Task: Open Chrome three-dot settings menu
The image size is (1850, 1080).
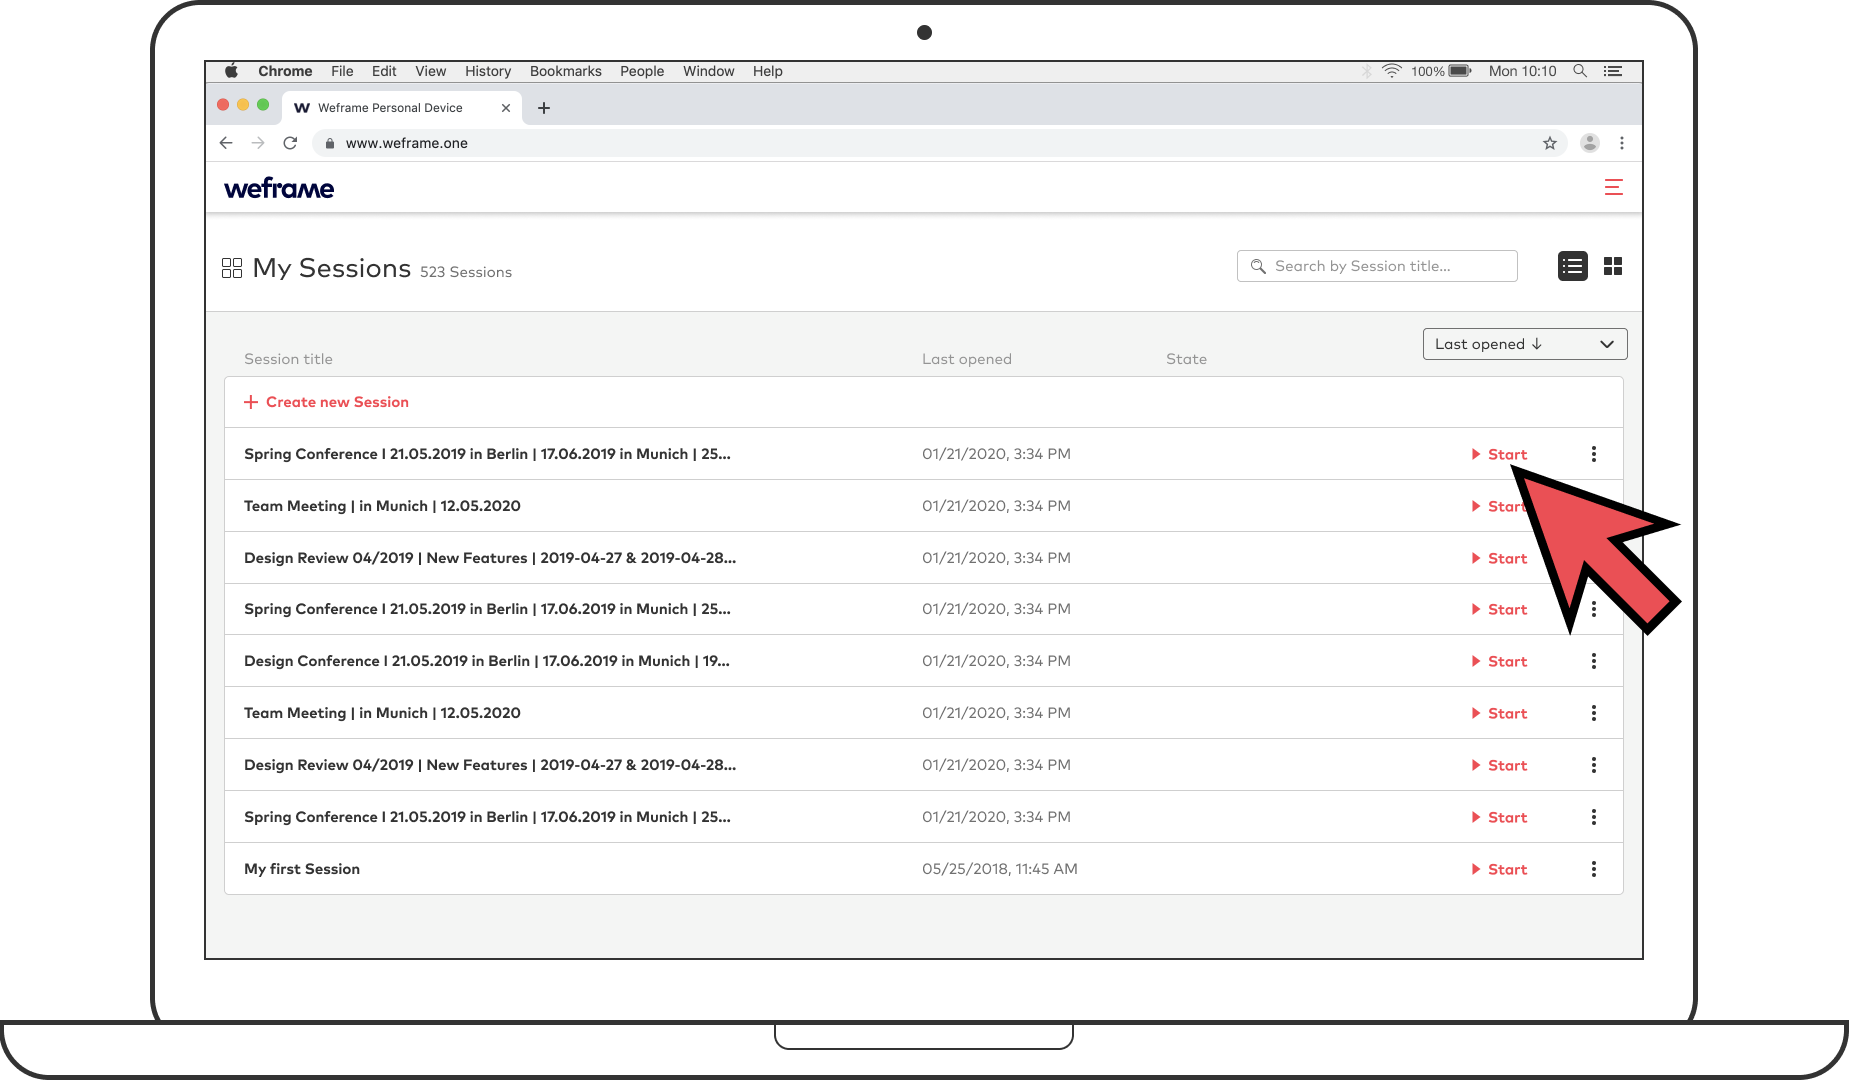Action: pos(1621,143)
